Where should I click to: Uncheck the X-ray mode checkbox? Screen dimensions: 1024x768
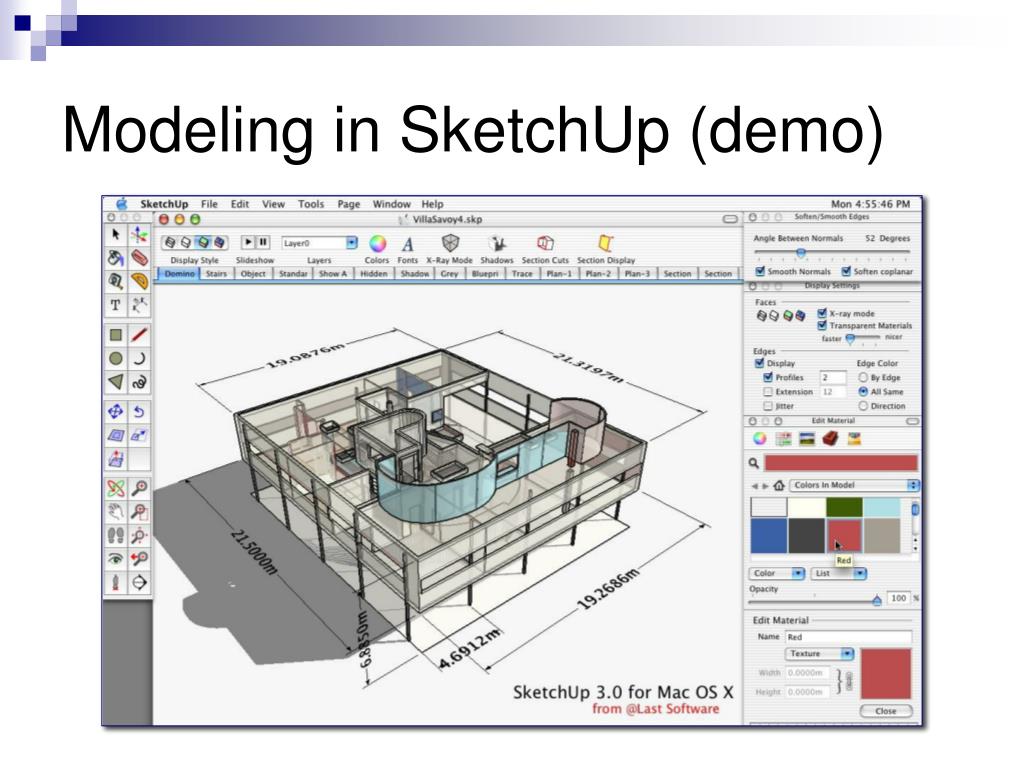tap(822, 313)
